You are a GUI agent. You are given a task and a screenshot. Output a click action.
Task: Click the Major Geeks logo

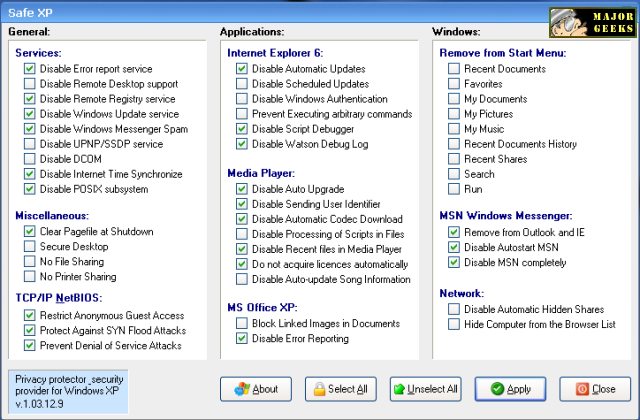[x=593, y=23]
